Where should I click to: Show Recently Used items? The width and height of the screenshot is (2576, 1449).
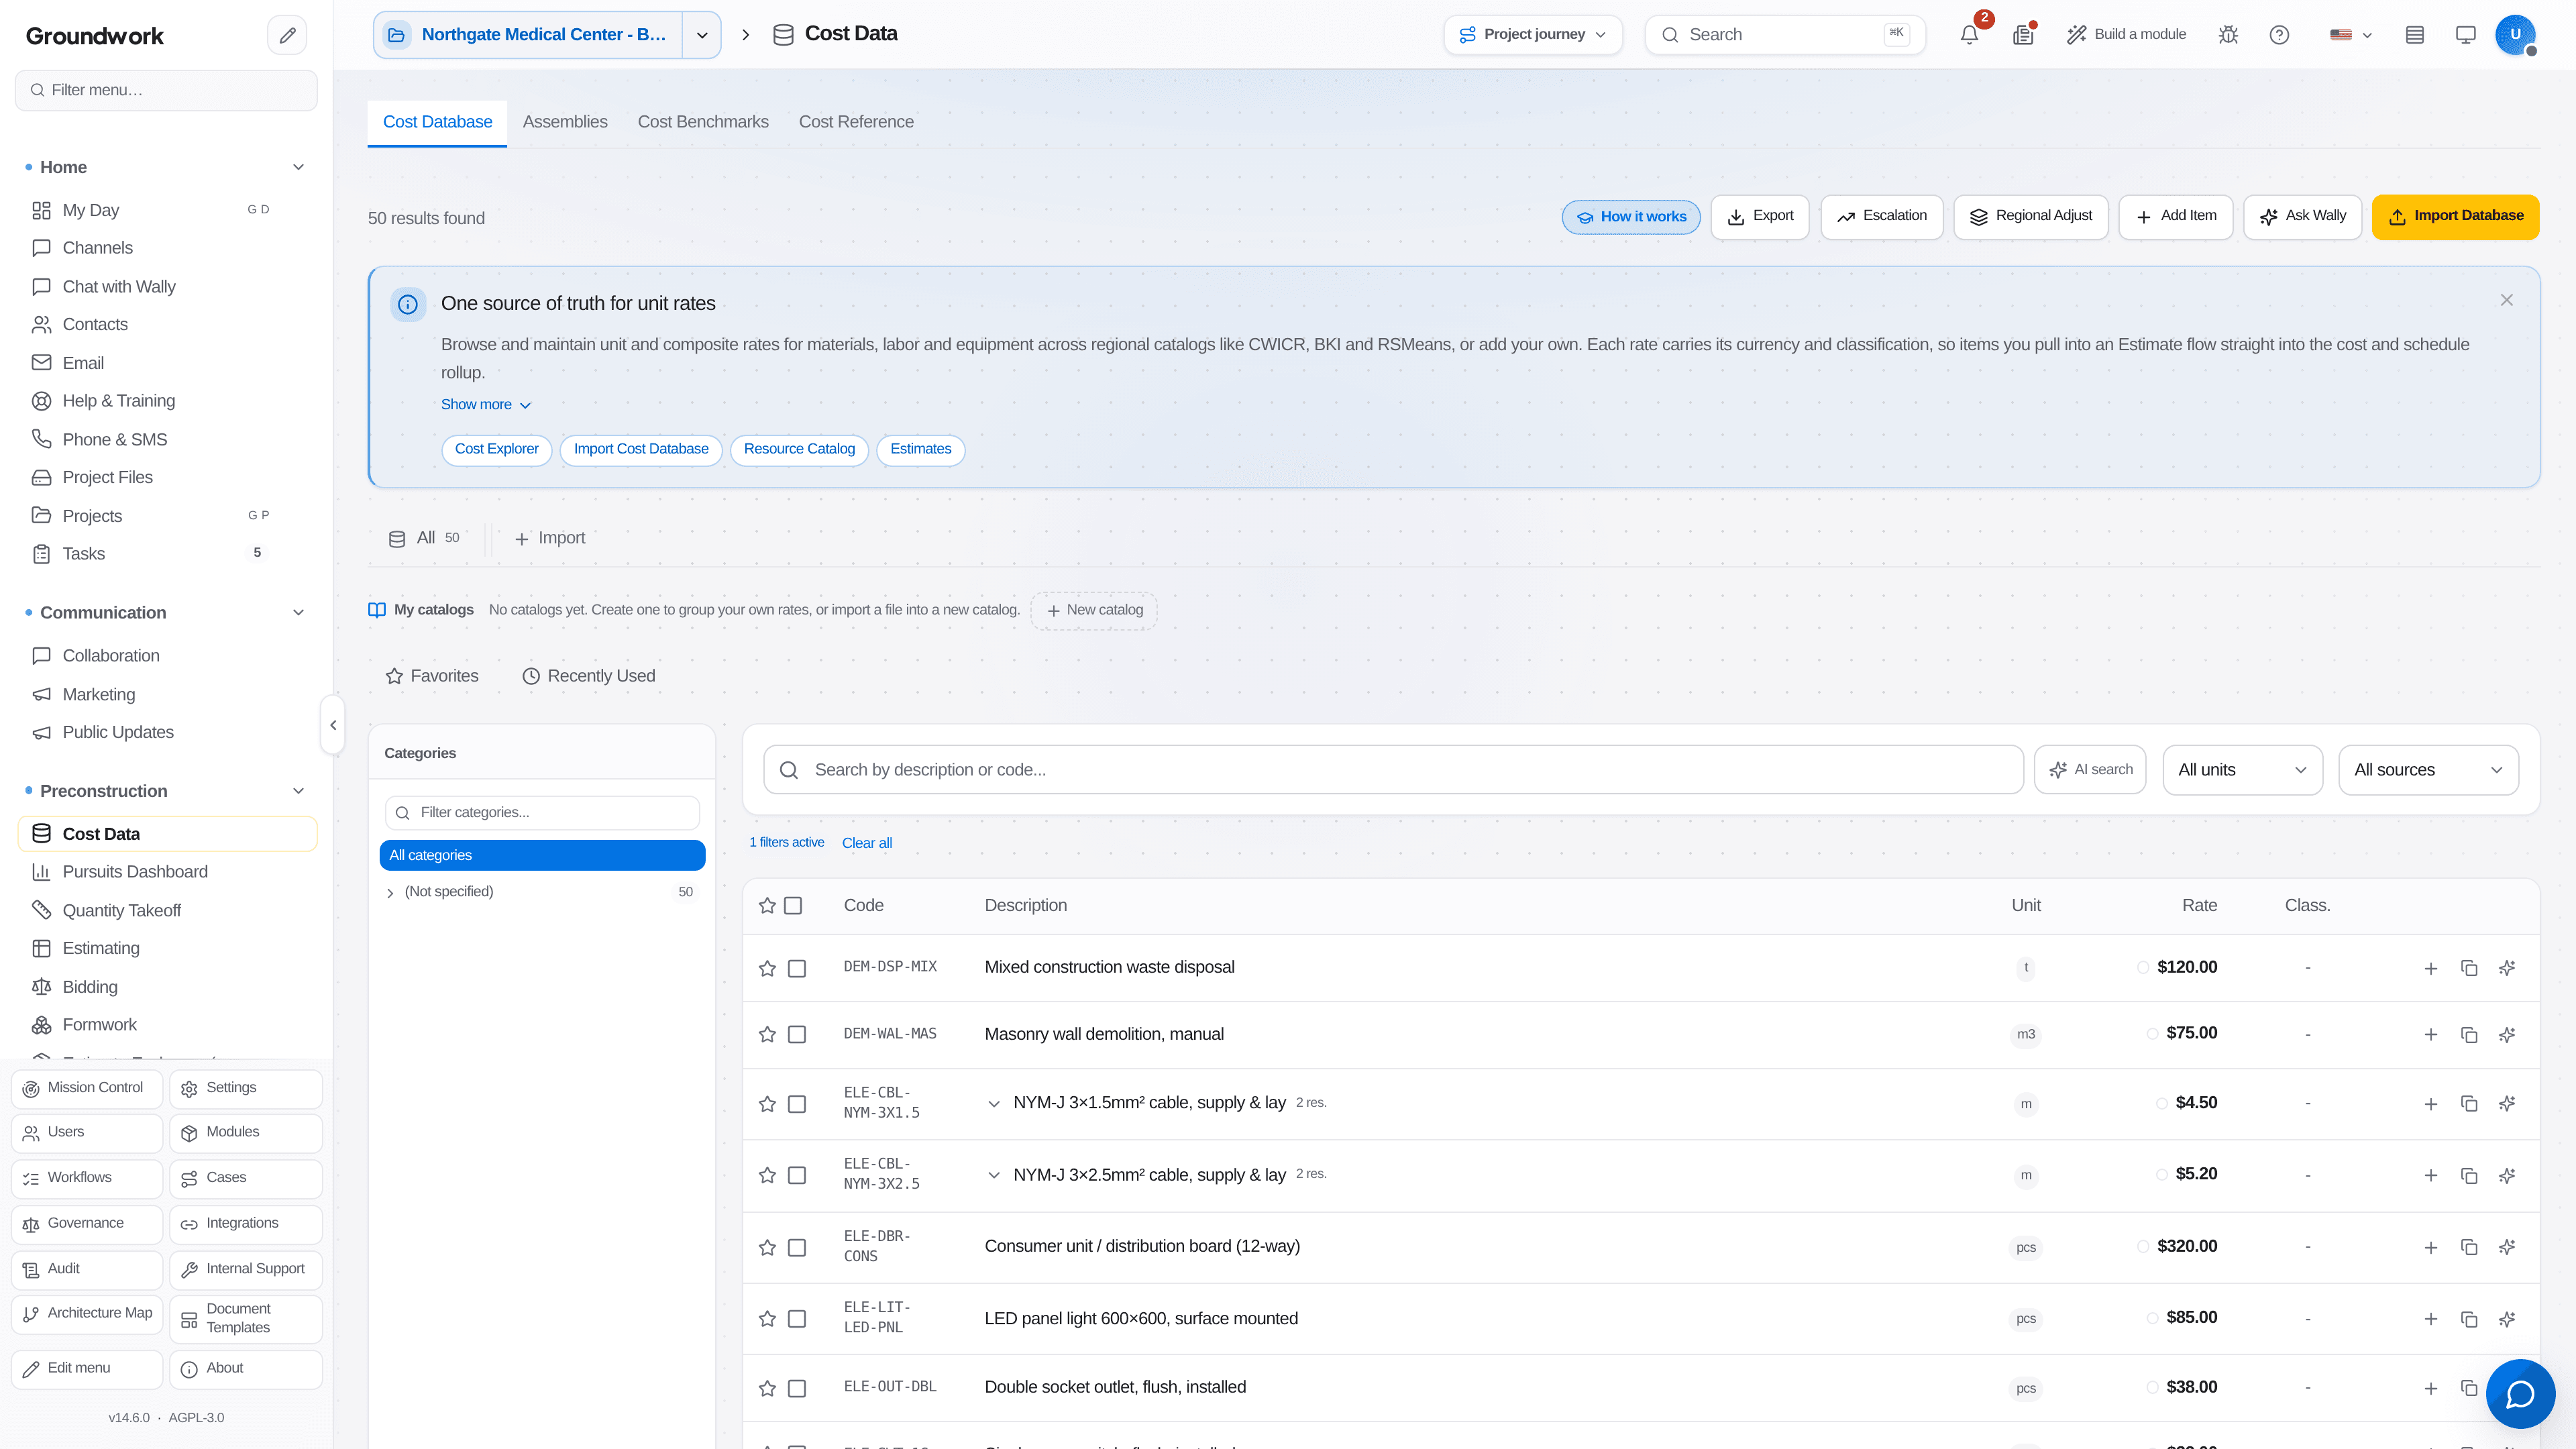coord(589,676)
